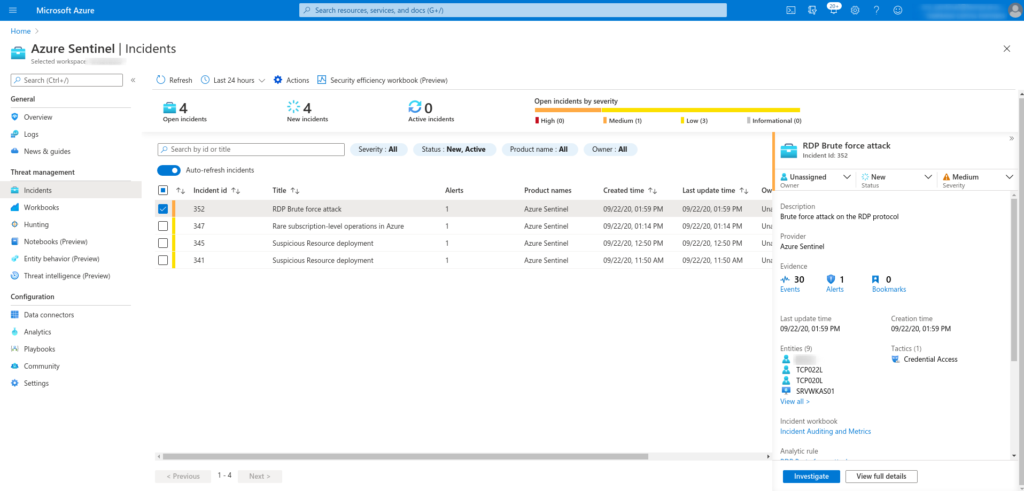Toggle Auto-refresh incidents switch
1024x491 pixels.
tap(168, 170)
